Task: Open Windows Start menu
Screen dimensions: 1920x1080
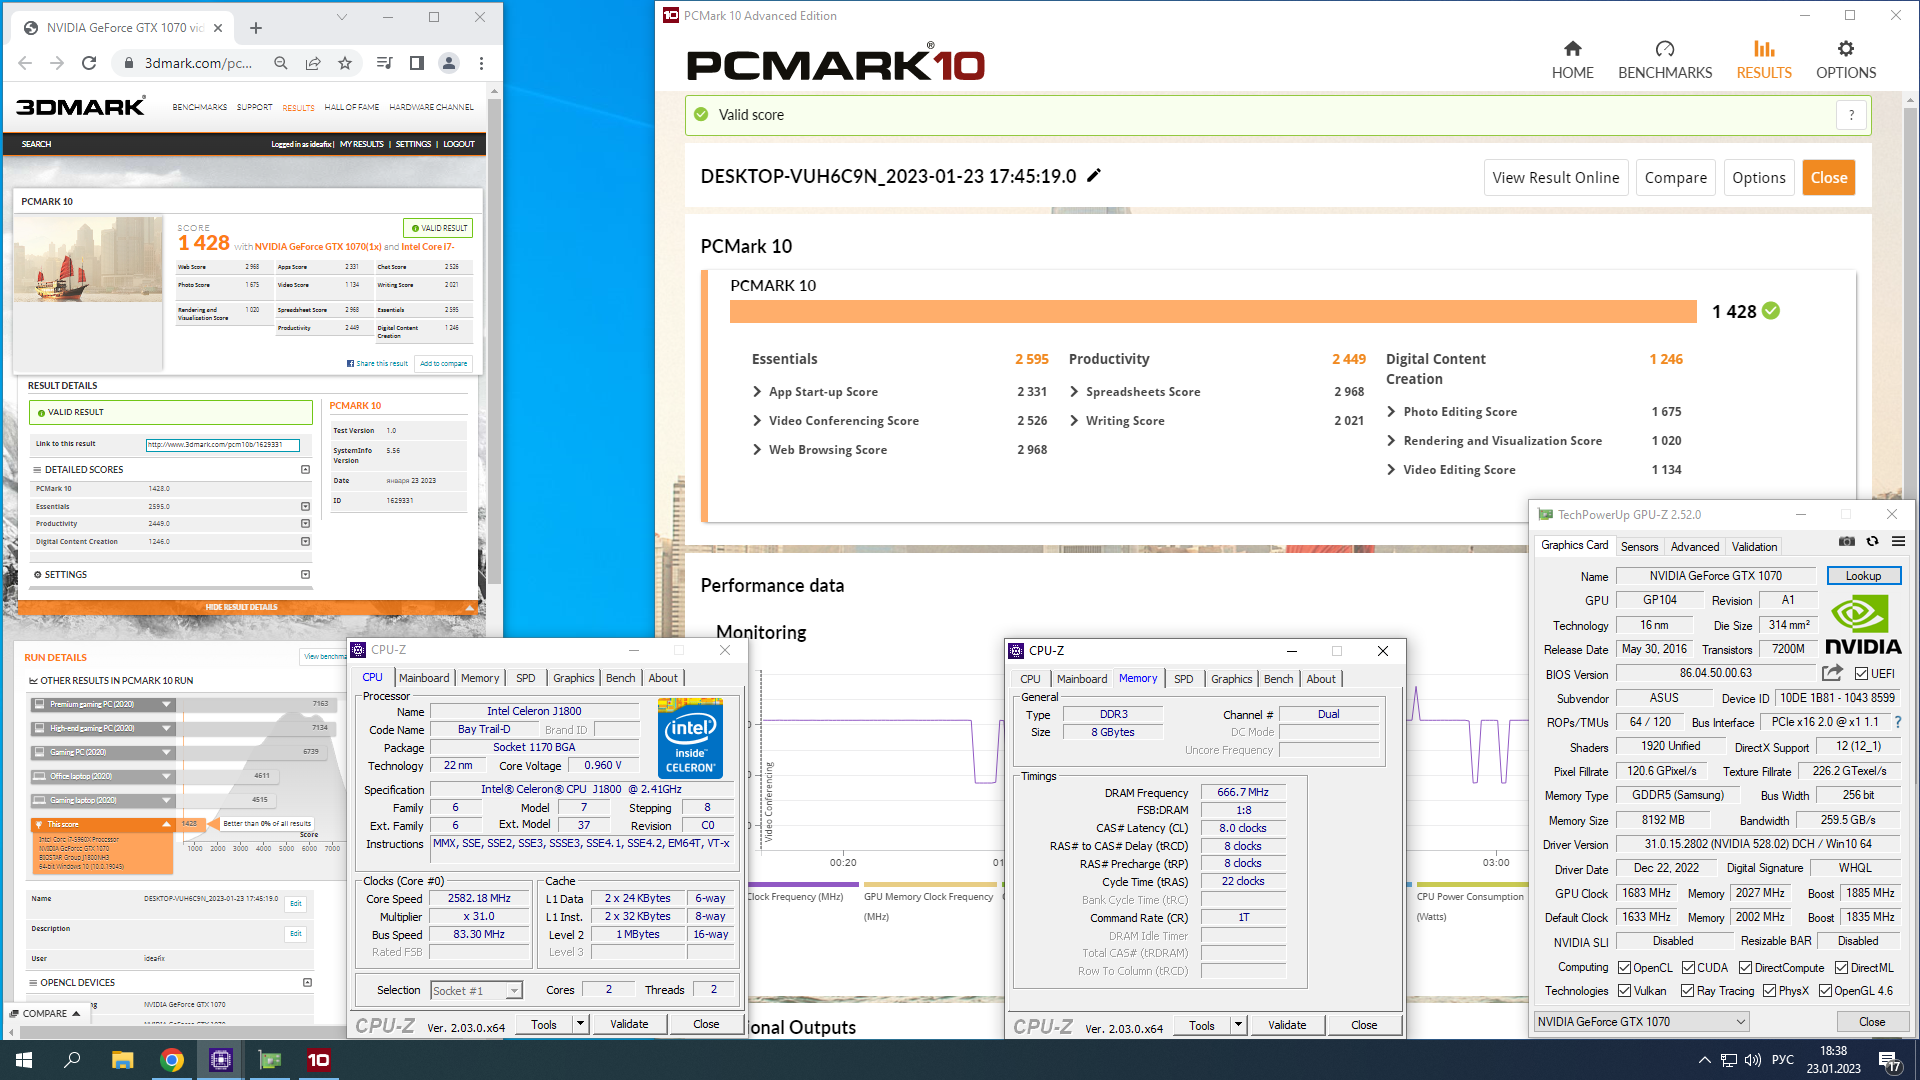Action: (x=24, y=1060)
